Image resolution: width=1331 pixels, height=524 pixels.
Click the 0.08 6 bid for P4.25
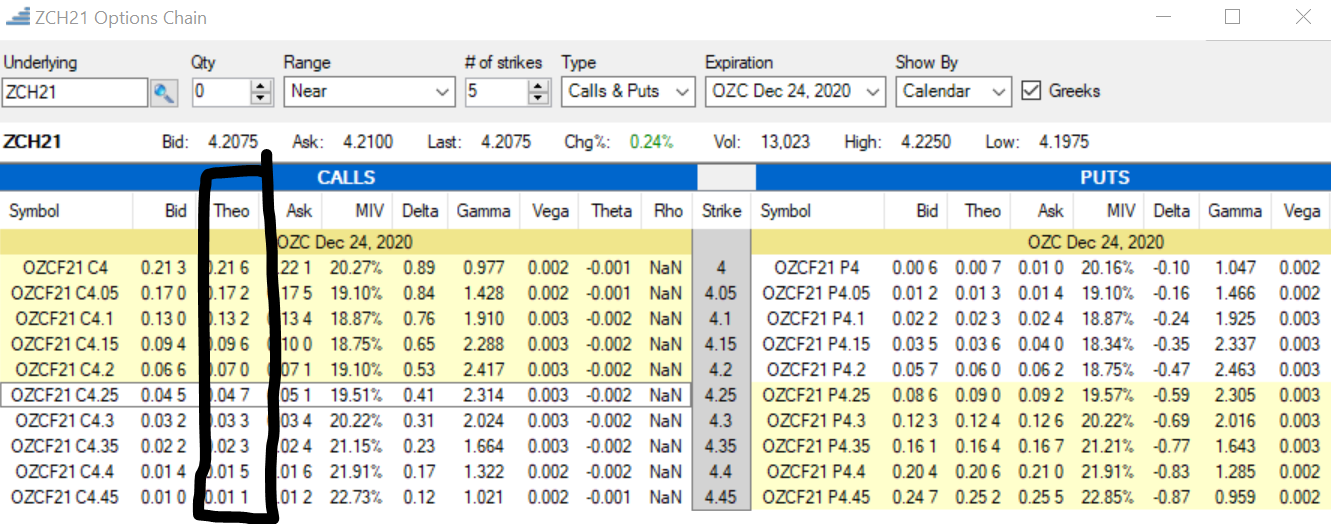click(x=915, y=395)
